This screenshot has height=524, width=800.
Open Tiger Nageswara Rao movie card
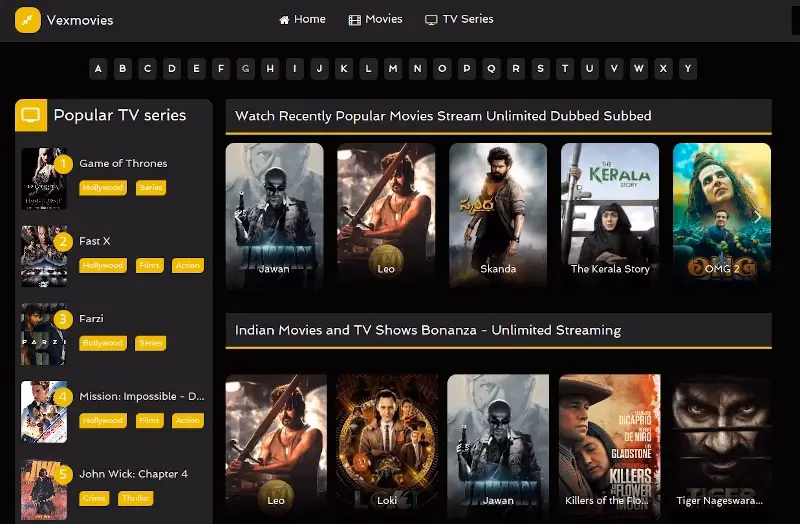pos(720,447)
